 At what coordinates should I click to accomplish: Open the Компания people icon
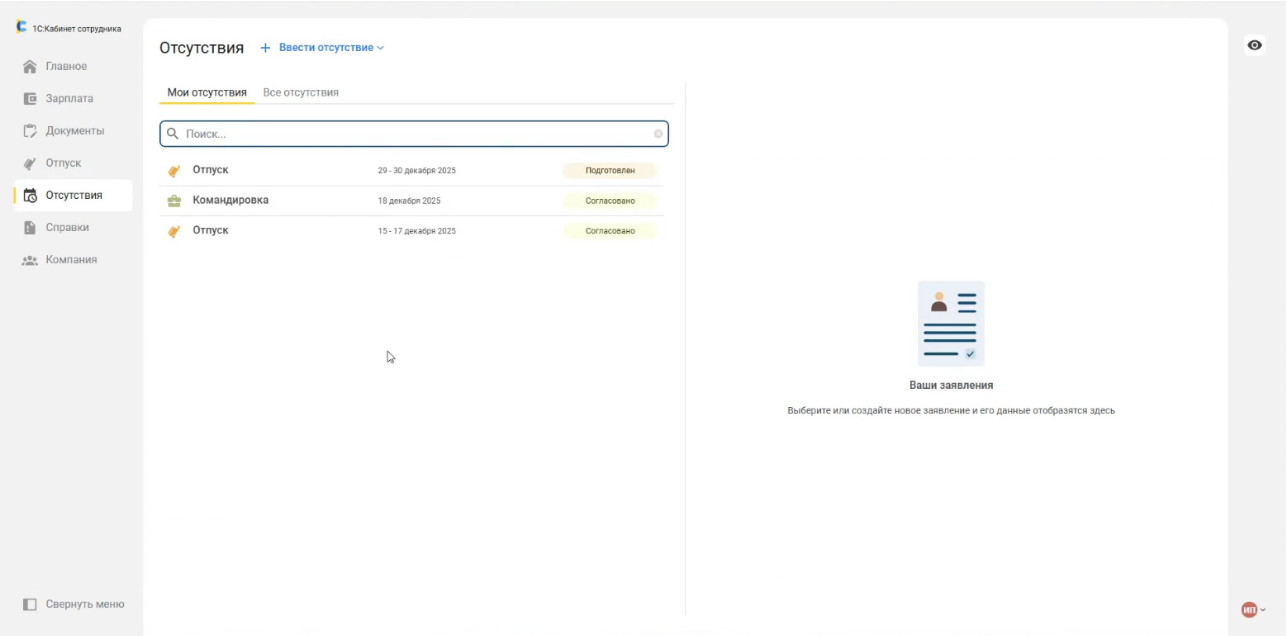point(30,260)
